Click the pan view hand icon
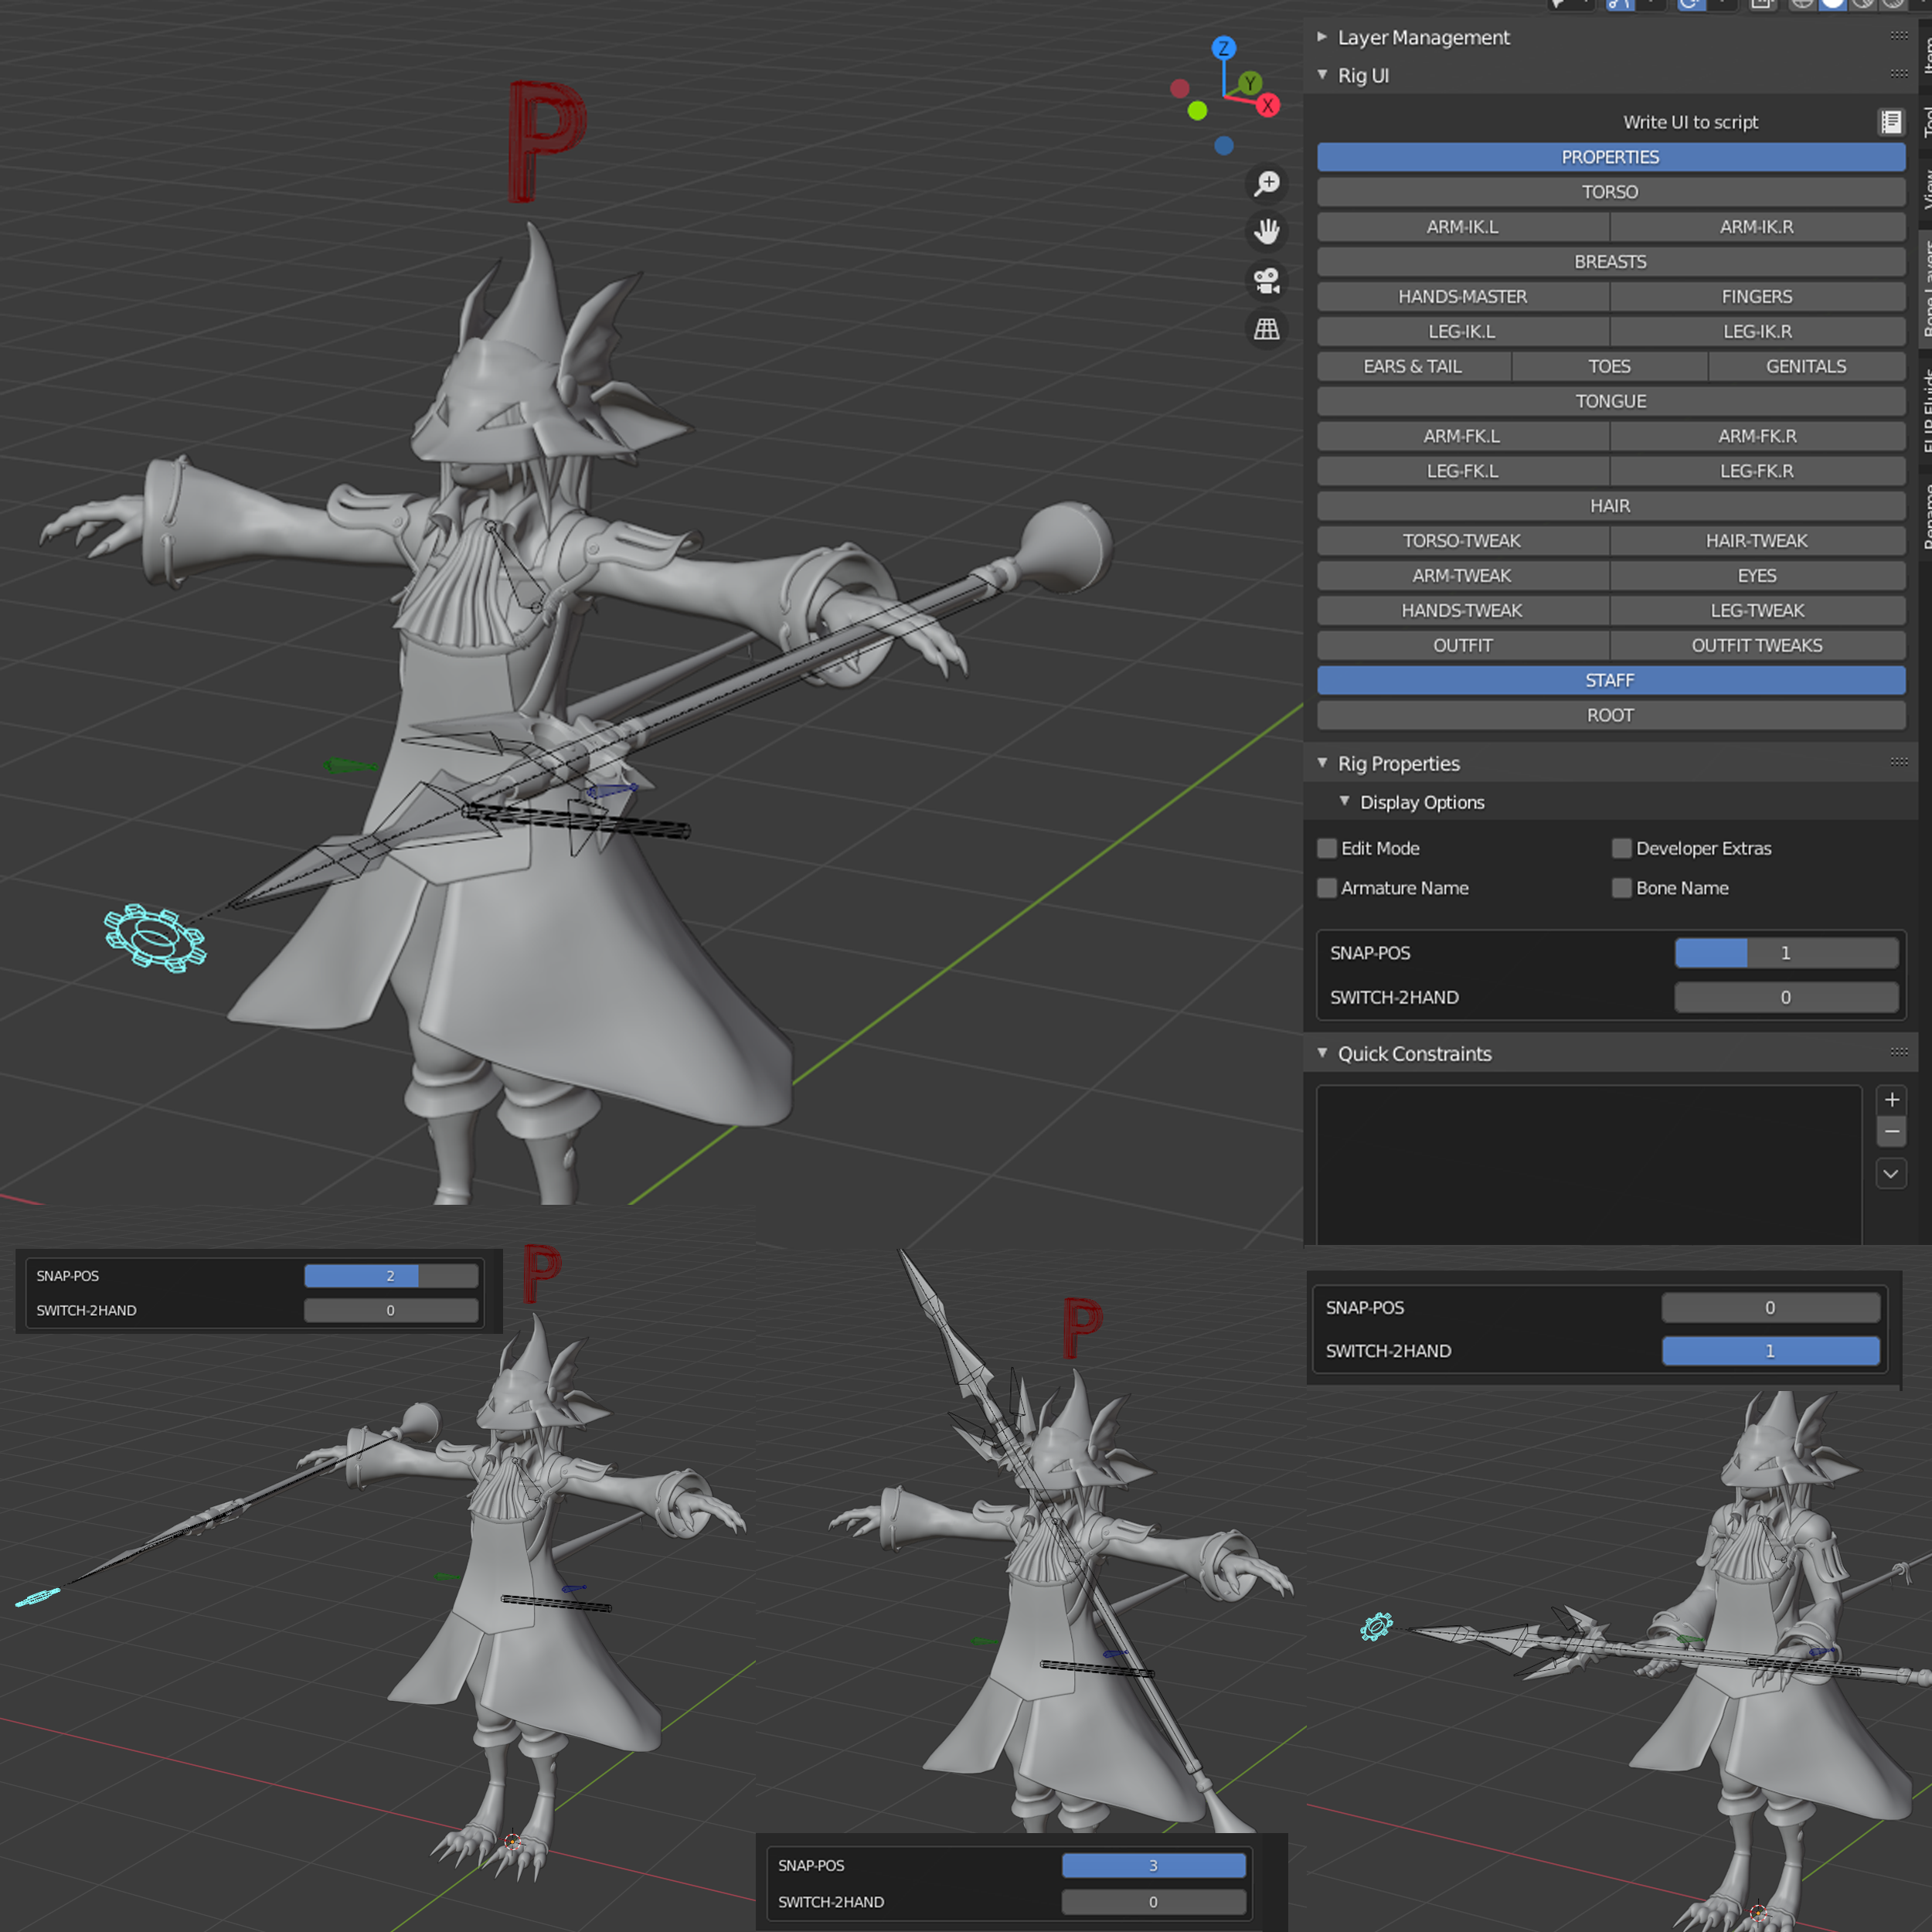Image resolution: width=1932 pixels, height=1932 pixels. coord(1266,232)
